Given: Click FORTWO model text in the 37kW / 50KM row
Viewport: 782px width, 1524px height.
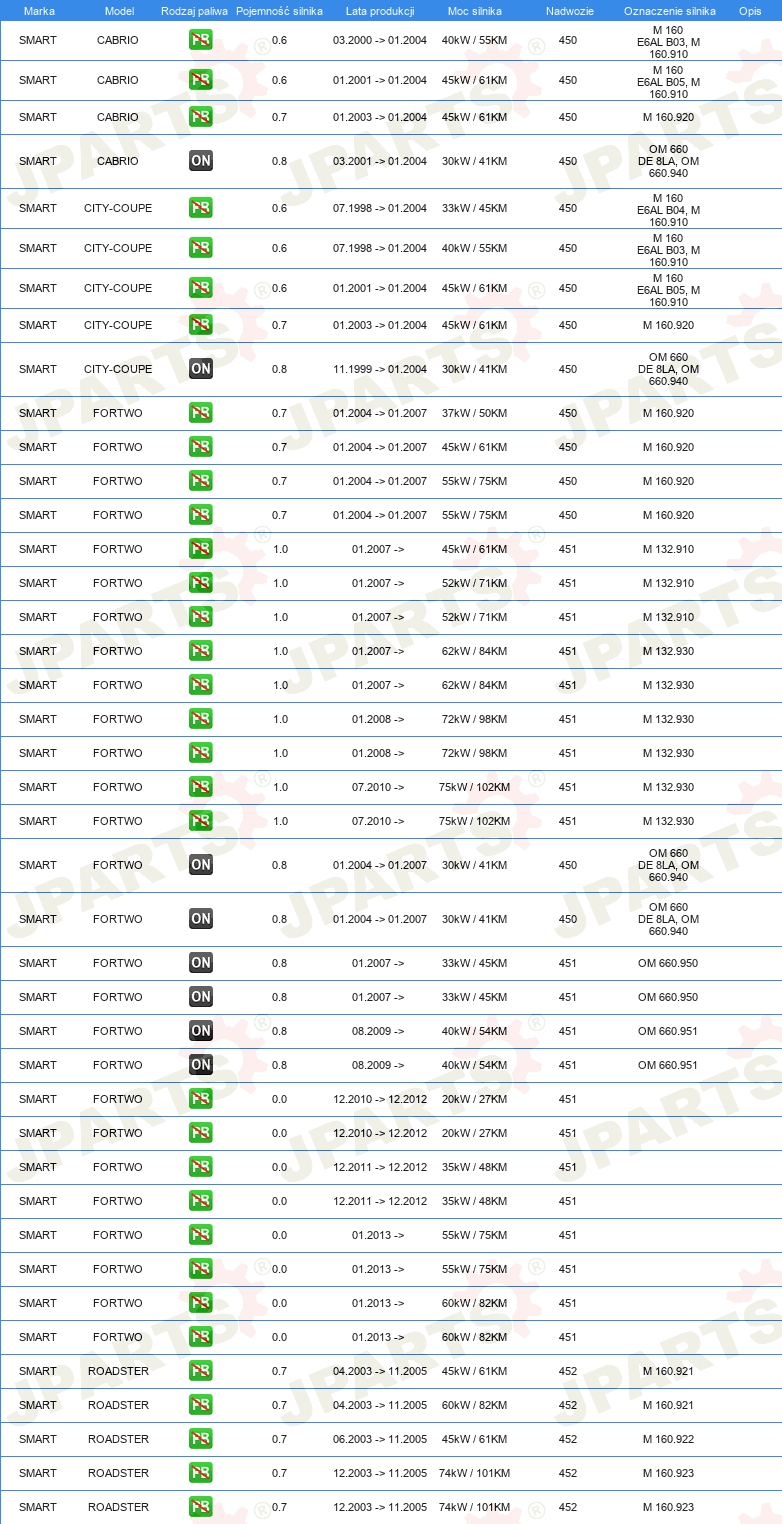Looking at the screenshot, I should tap(118, 413).
